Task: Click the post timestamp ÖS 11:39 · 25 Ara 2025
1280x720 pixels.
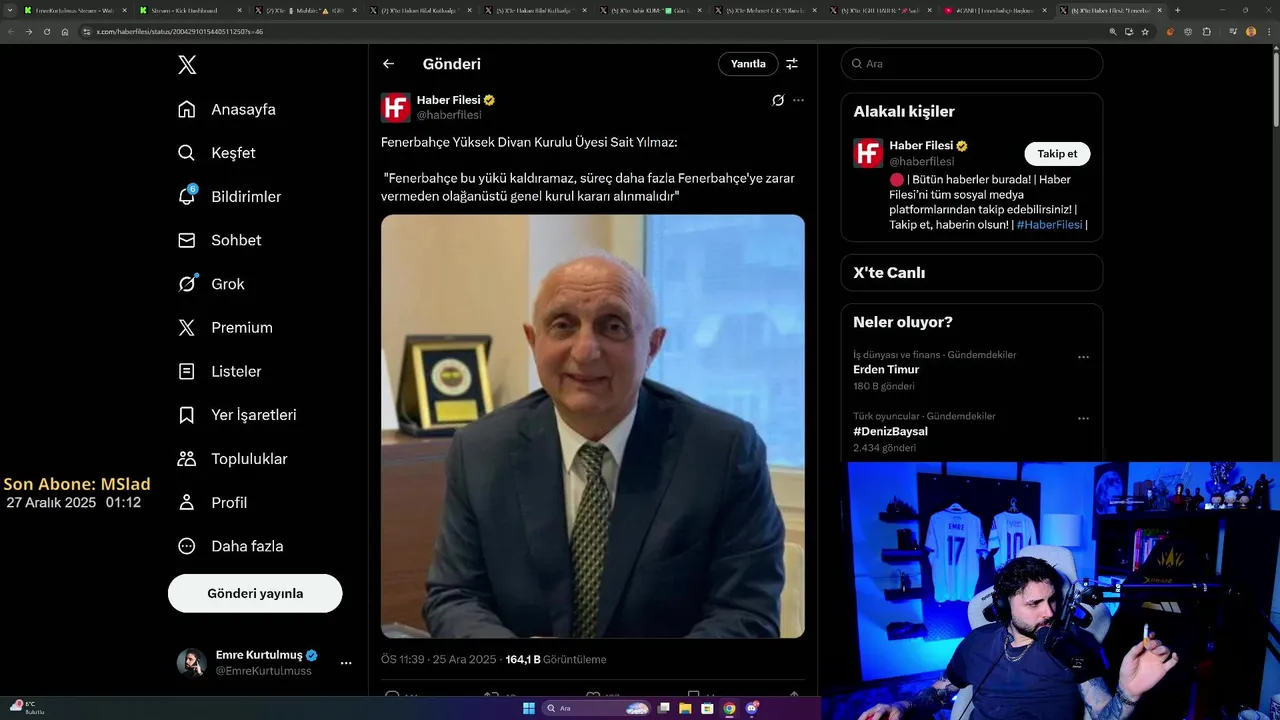Action: [439, 660]
